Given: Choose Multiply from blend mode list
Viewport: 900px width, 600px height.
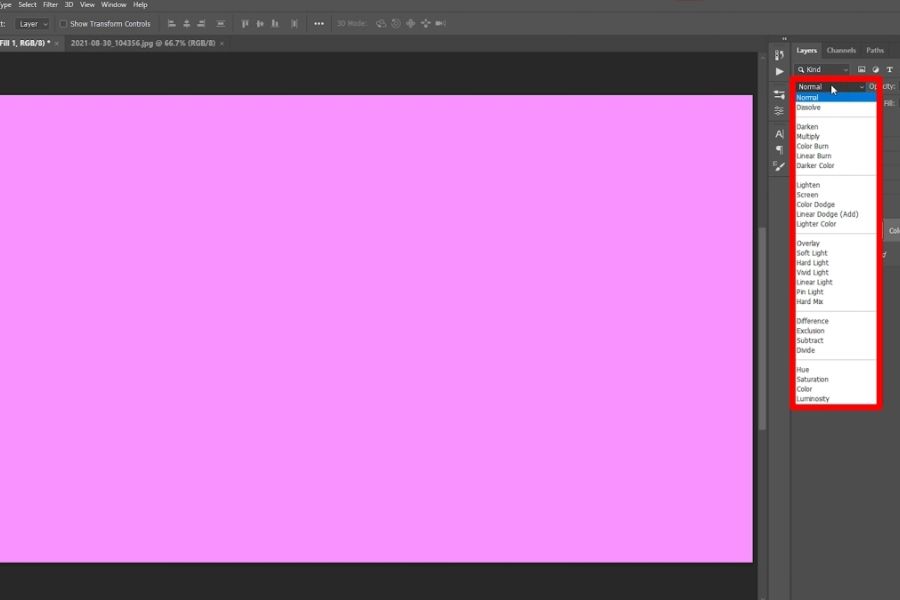Looking at the screenshot, I should 808,137.
